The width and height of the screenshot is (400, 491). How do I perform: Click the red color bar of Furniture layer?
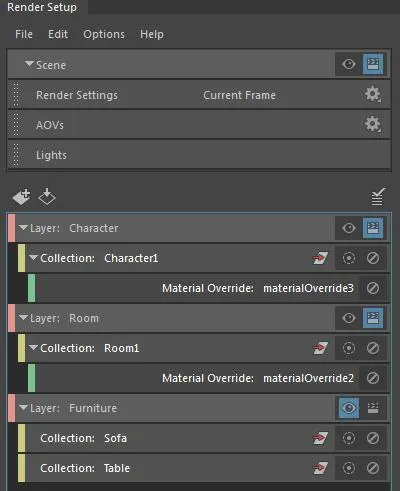point(12,408)
